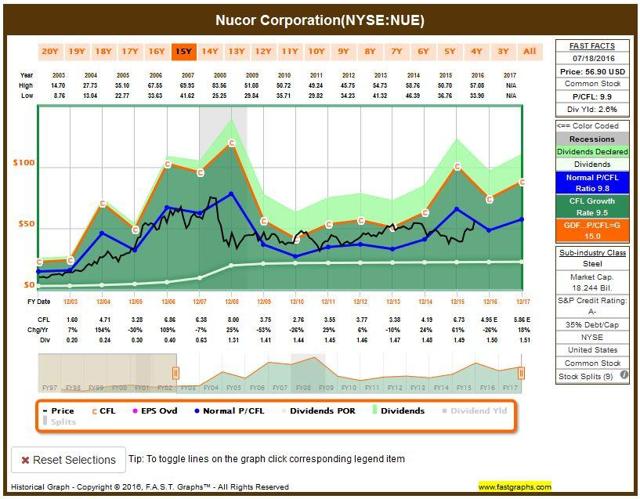Viewport: 640px width, 499px height.
Task: Click the left range slider handle
Action: pos(176,373)
